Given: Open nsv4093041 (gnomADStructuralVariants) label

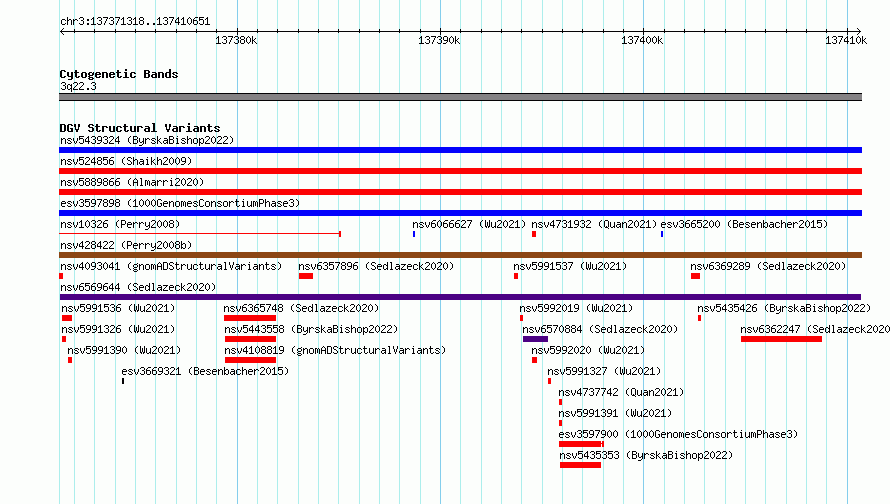Looking at the screenshot, I should 171,266.
